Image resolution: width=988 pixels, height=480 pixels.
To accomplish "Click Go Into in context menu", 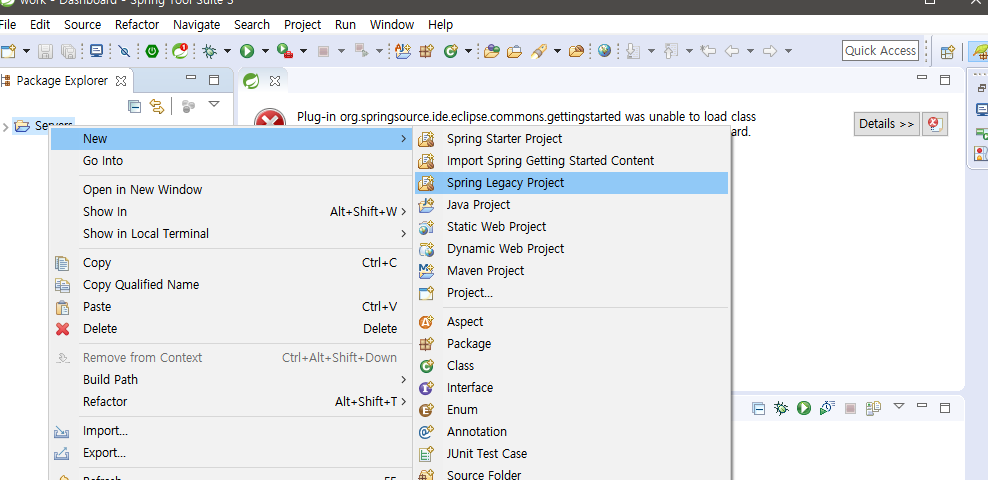I will tap(231, 161).
